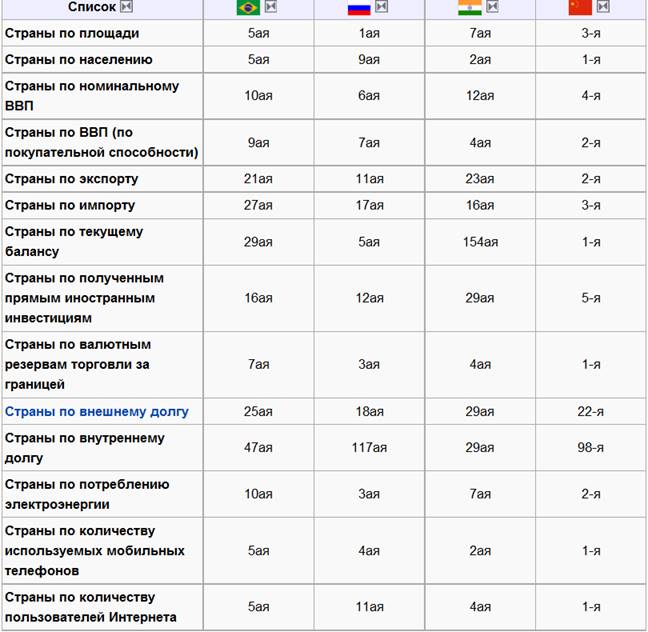The width and height of the screenshot is (648, 632).
Task: Sort by the China column
Action: pyautogui.click(x=602, y=7)
